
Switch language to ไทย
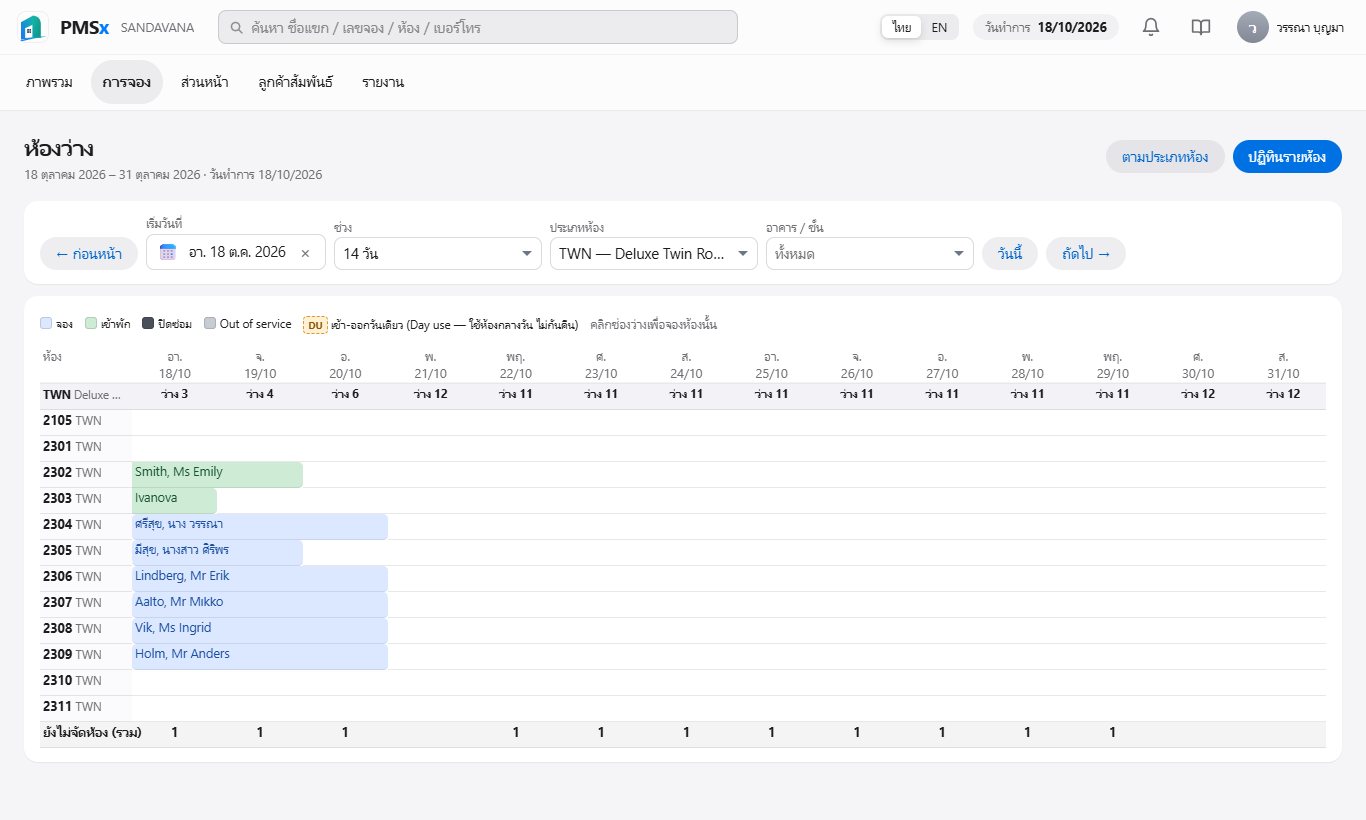[x=902, y=27]
